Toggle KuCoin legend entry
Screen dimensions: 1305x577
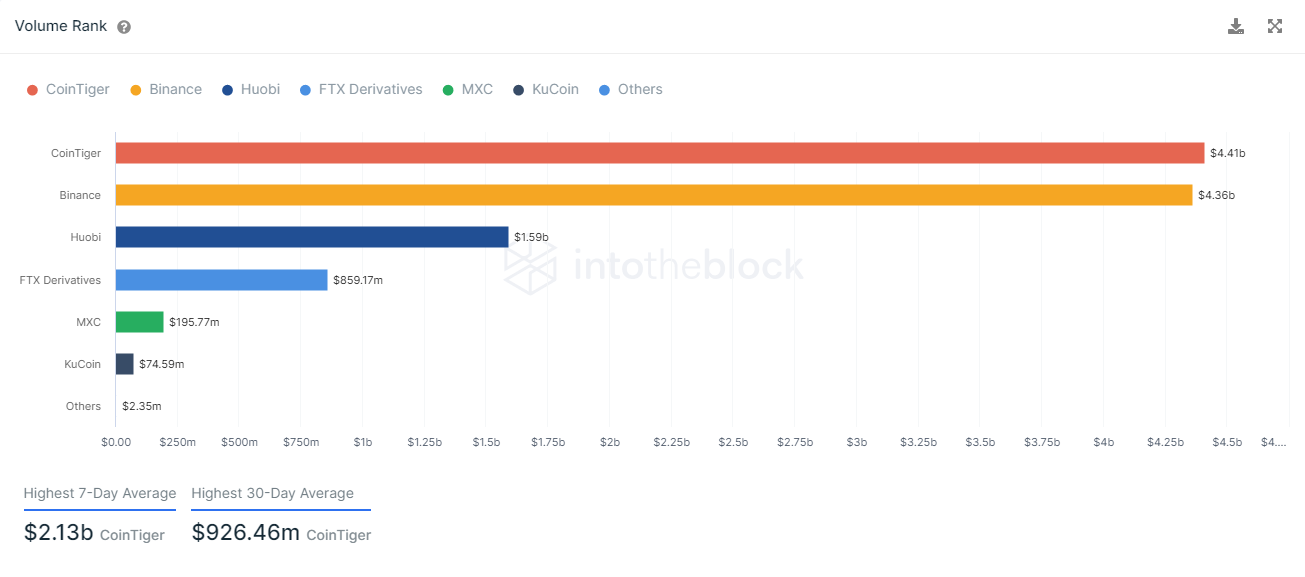(x=546, y=90)
